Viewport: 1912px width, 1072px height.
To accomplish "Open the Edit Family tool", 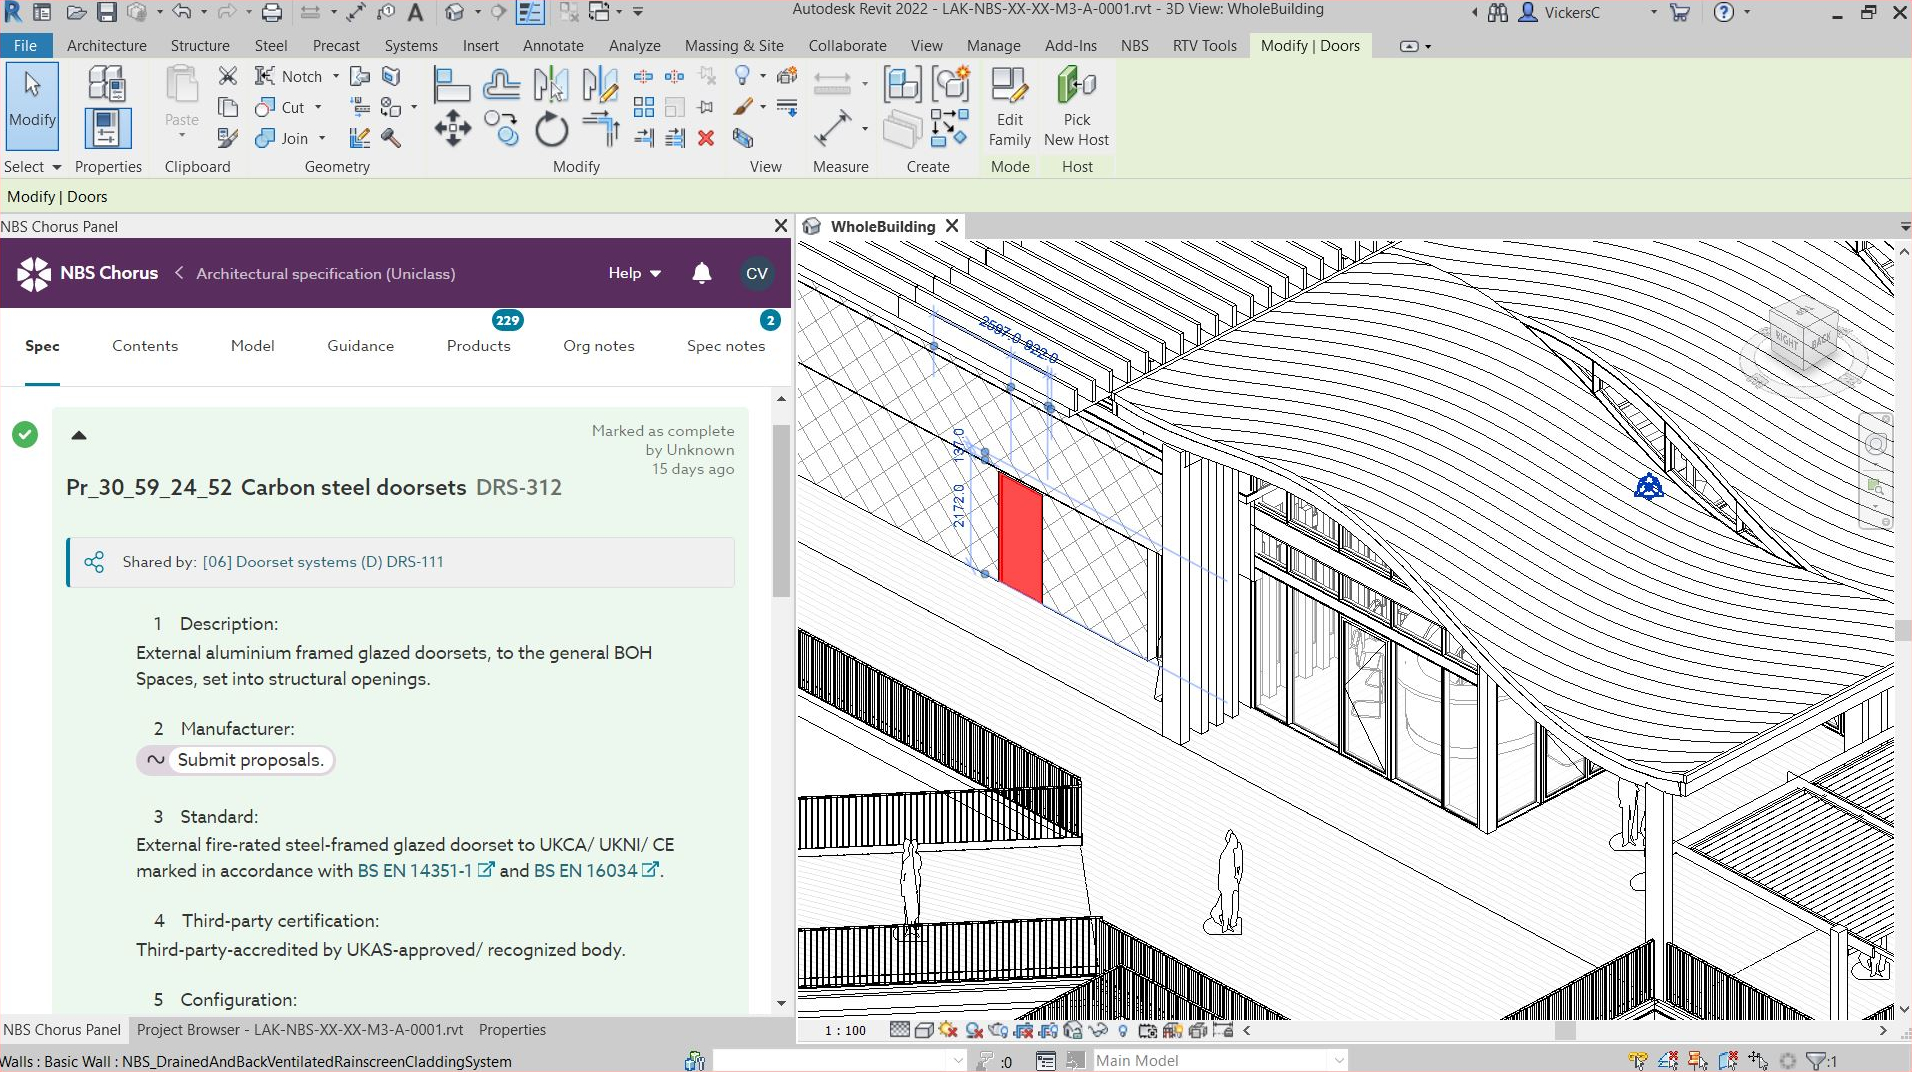I will pyautogui.click(x=1009, y=105).
